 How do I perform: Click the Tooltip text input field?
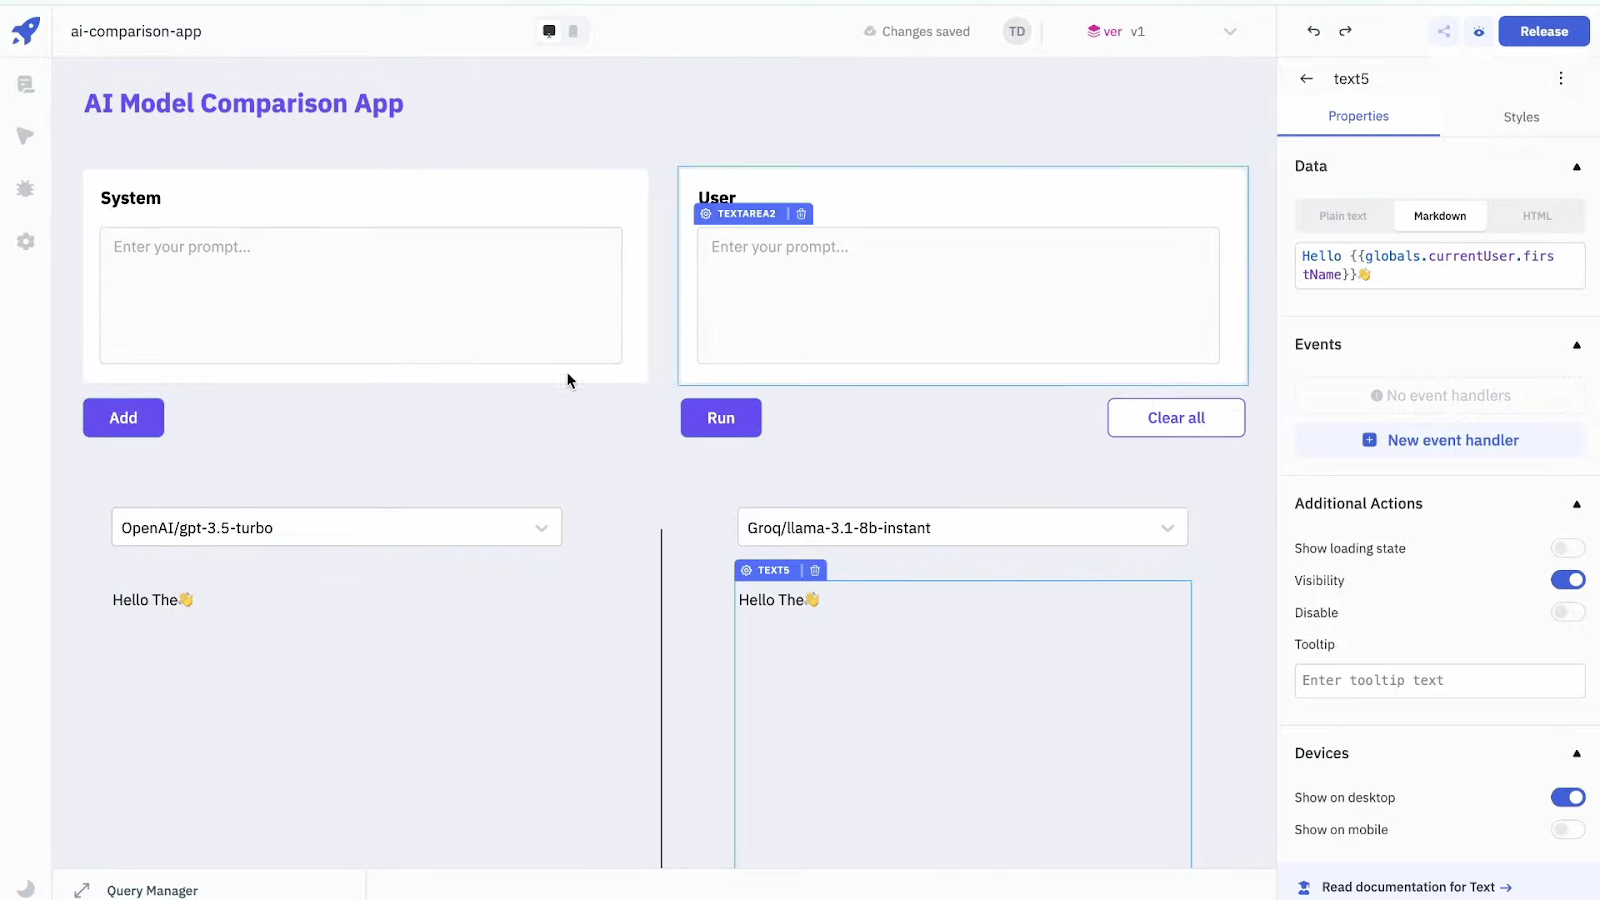(1440, 681)
